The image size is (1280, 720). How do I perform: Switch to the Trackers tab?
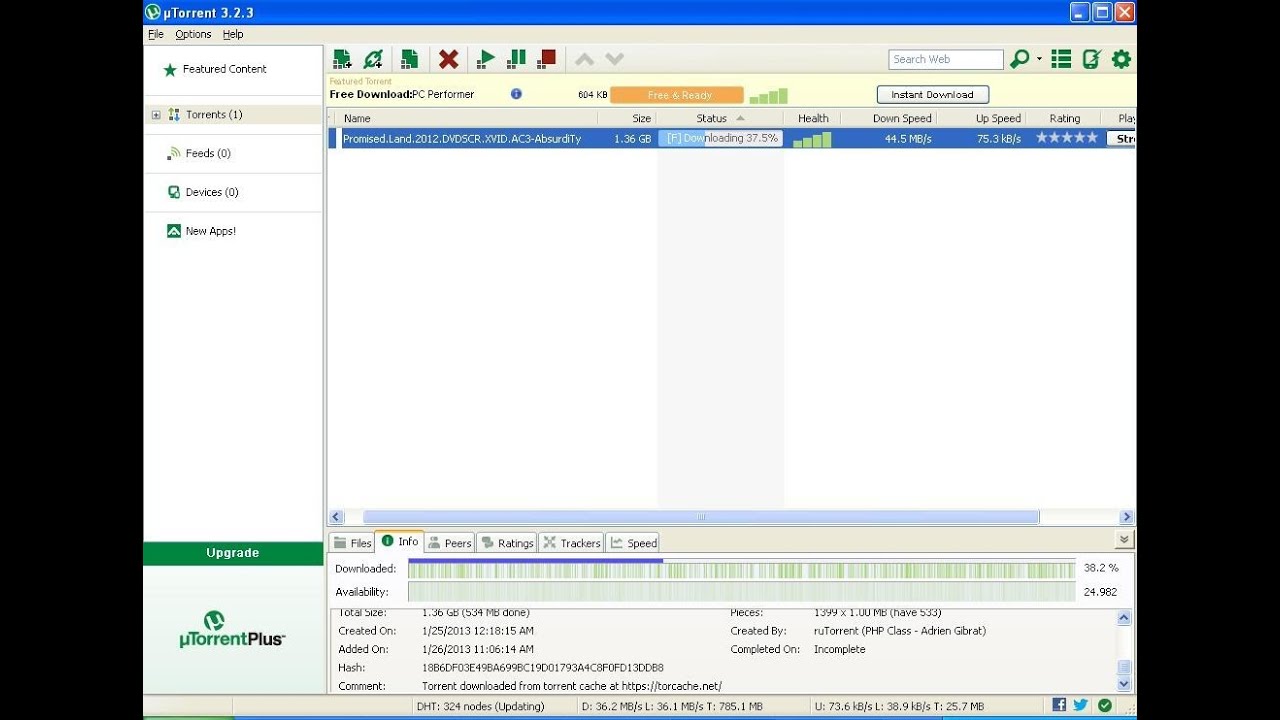(572, 543)
